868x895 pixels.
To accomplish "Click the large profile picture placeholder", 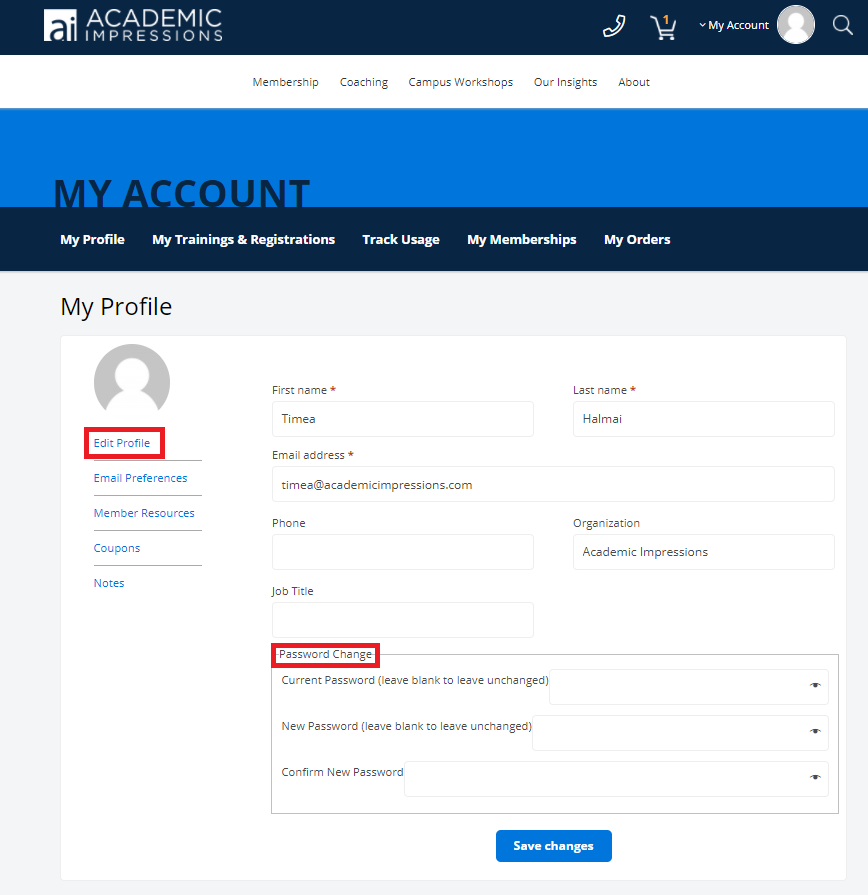I will 132,381.
